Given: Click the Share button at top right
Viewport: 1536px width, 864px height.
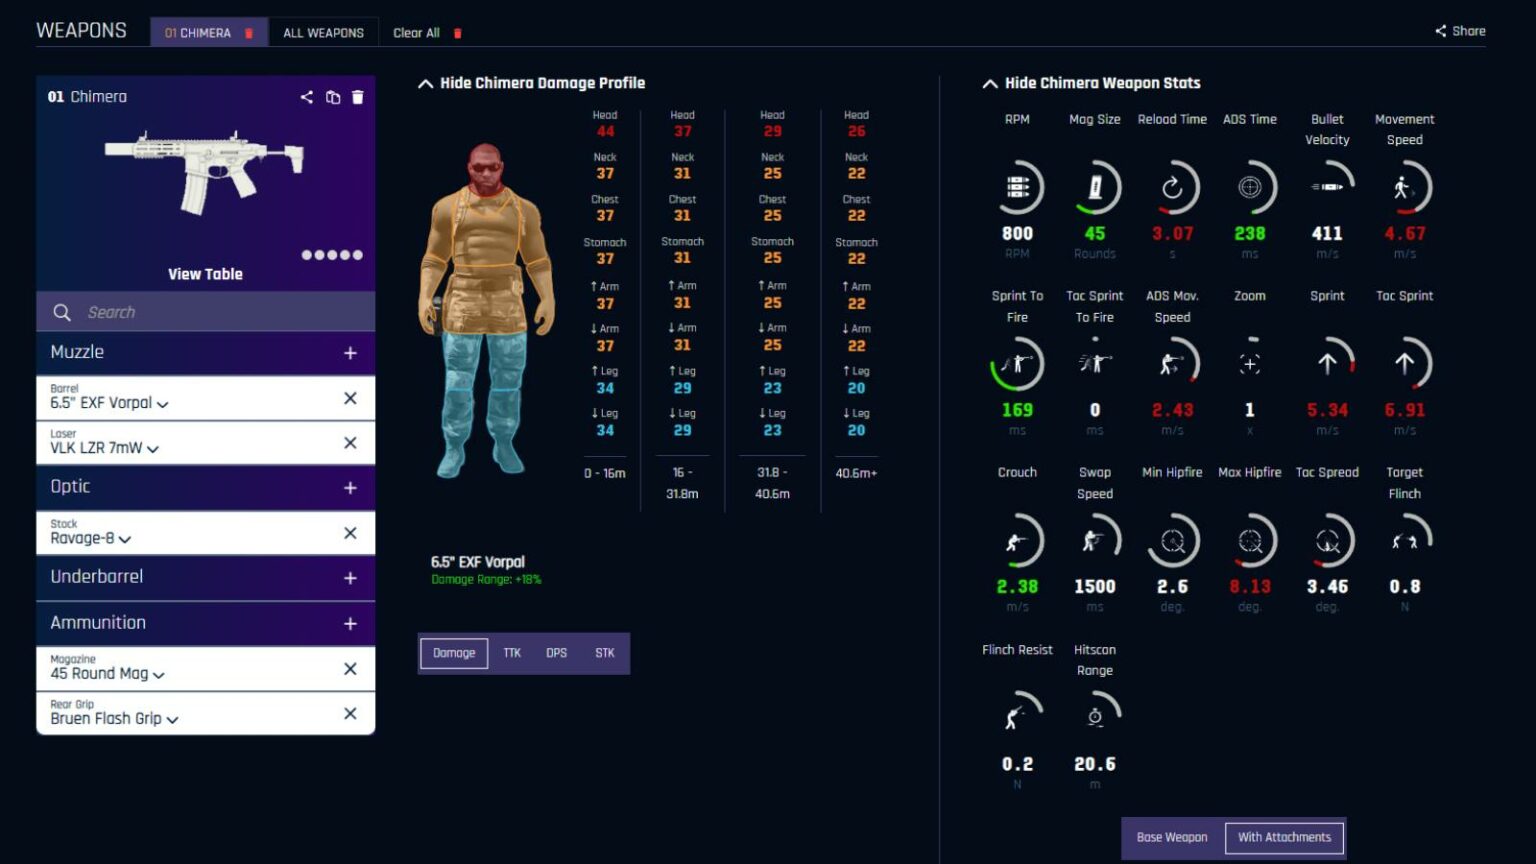Looking at the screenshot, I should coord(1460,31).
